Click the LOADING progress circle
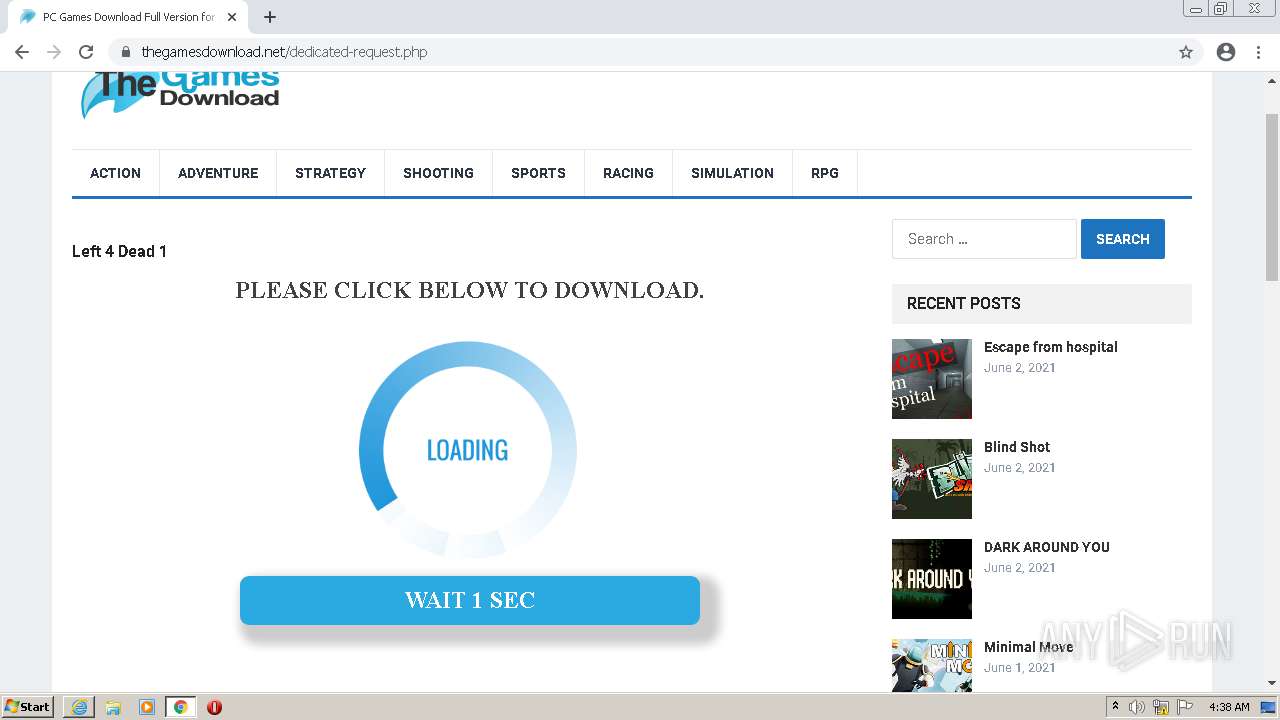The width and height of the screenshot is (1280, 720). [468, 450]
